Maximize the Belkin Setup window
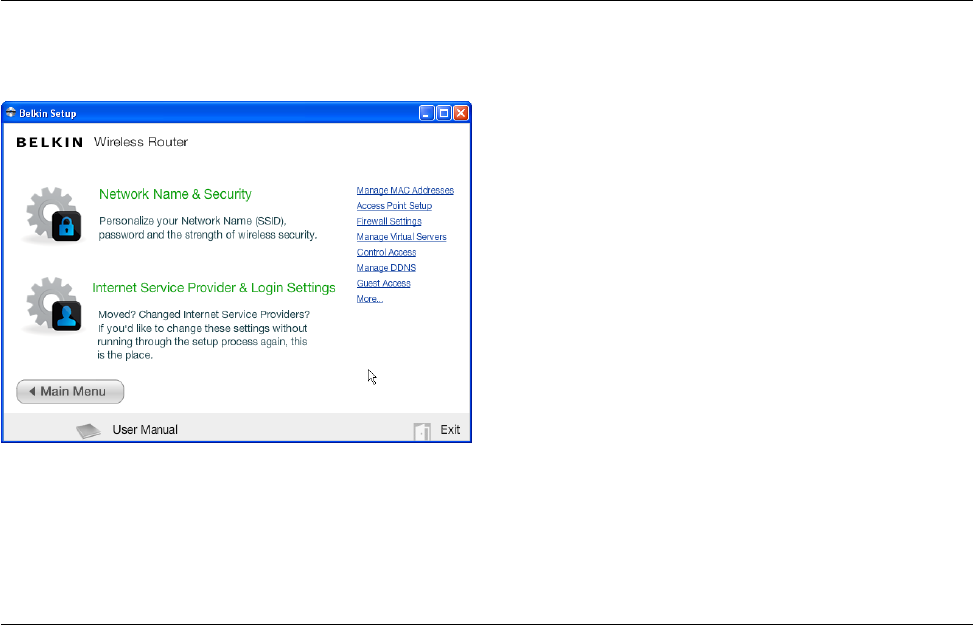Viewport: 973px width, 625px height. pyautogui.click(x=444, y=113)
